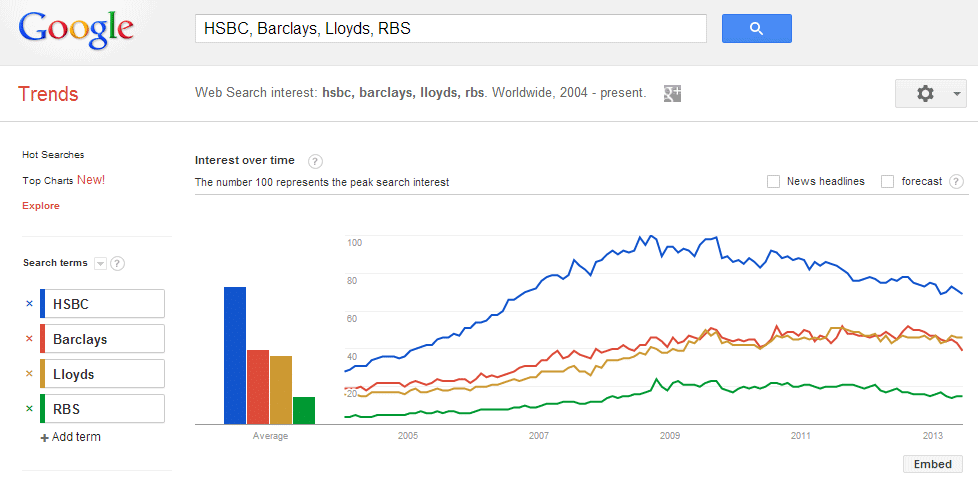Image resolution: width=978 pixels, height=486 pixels.
Task: Click the 'Web Search interest' summary text
Action: (420, 94)
